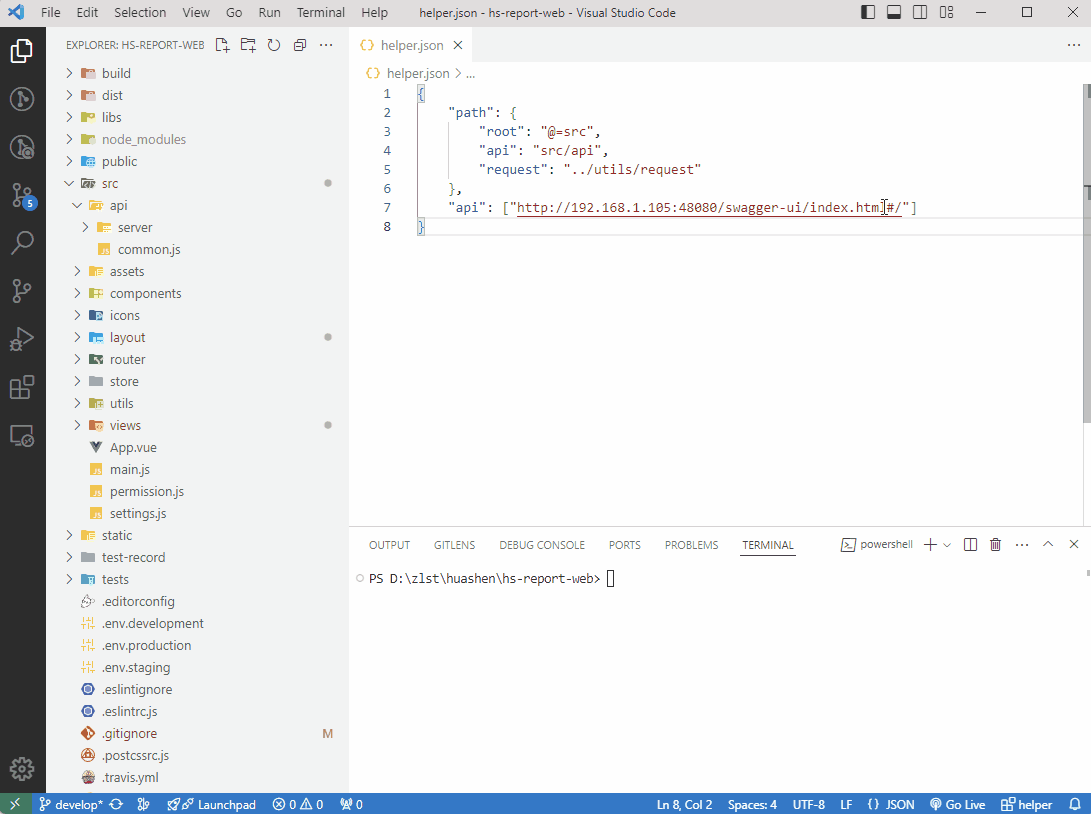Open Customize Layout icon in title bar

(x=946, y=13)
